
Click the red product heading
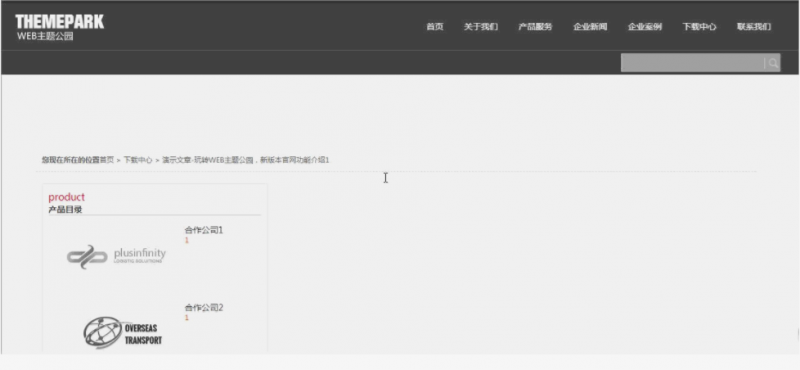click(66, 197)
